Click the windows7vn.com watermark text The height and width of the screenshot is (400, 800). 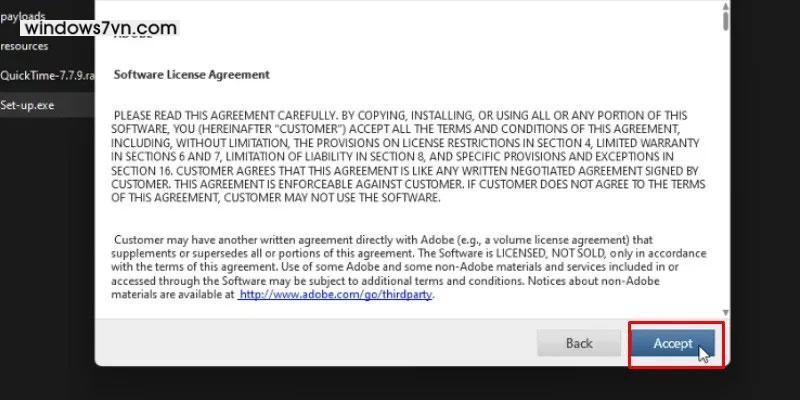coord(101,28)
